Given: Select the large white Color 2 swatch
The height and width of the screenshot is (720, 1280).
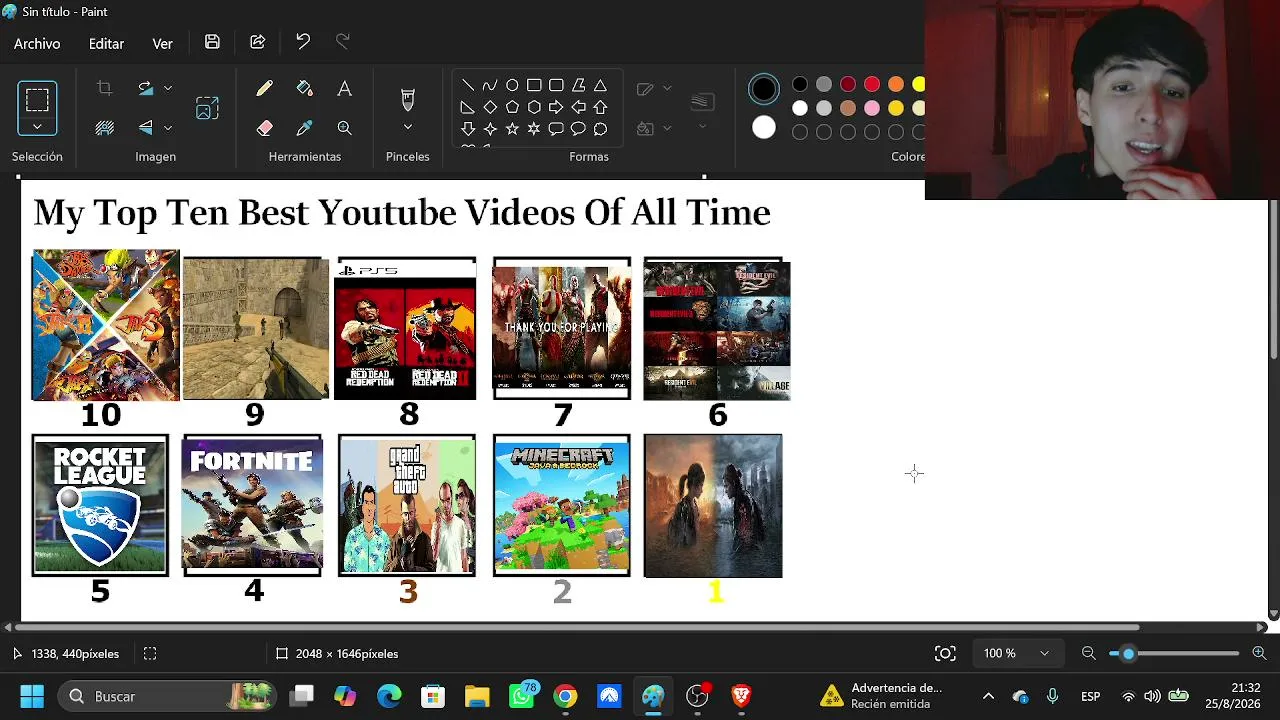Looking at the screenshot, I should click(x=763, y=127).
